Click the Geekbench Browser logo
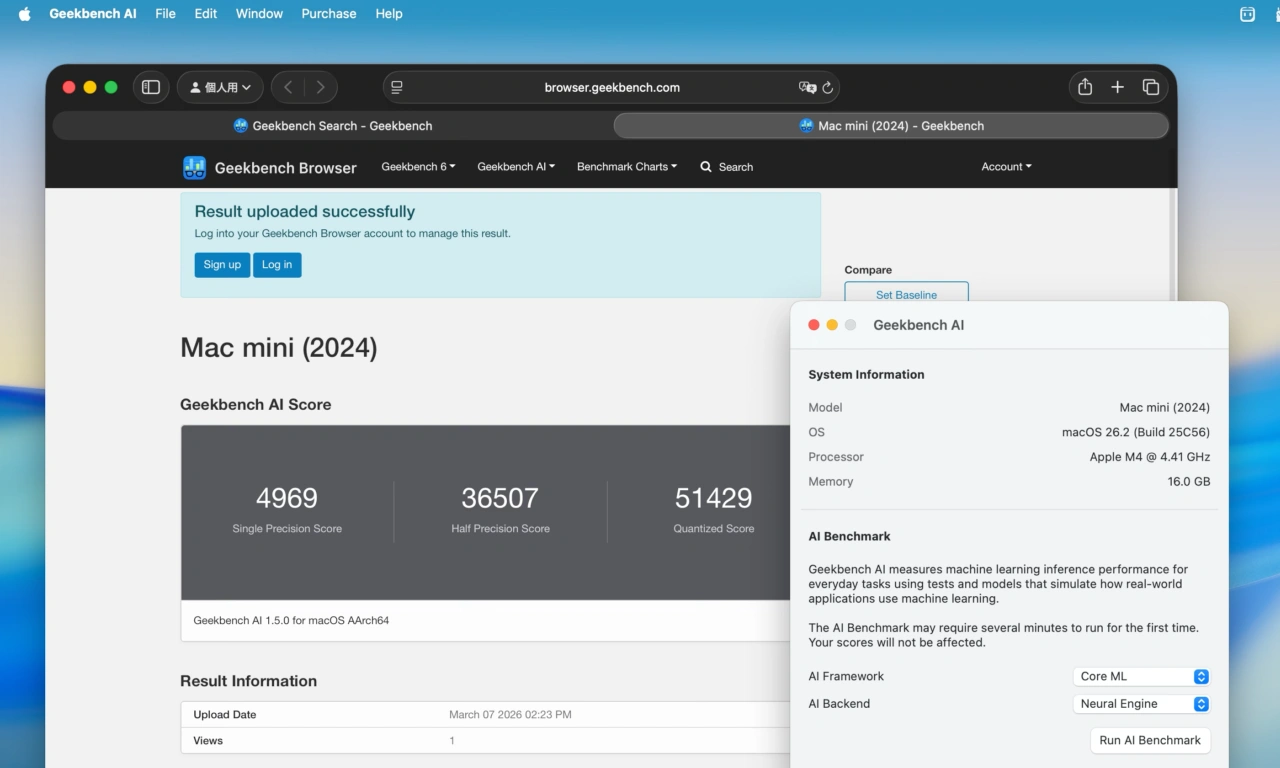Screen dimensions: 1280x768 [x=194, y=167]
